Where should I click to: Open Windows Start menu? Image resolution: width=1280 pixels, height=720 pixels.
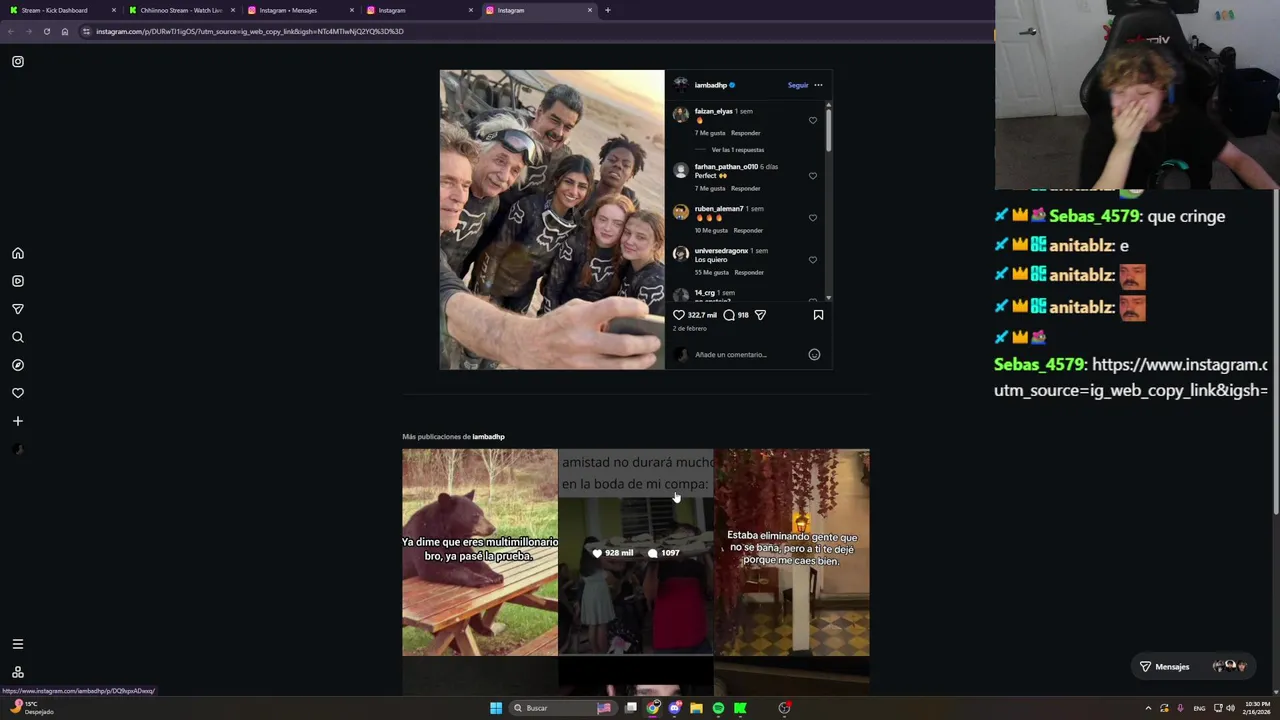tap(496, 708)
